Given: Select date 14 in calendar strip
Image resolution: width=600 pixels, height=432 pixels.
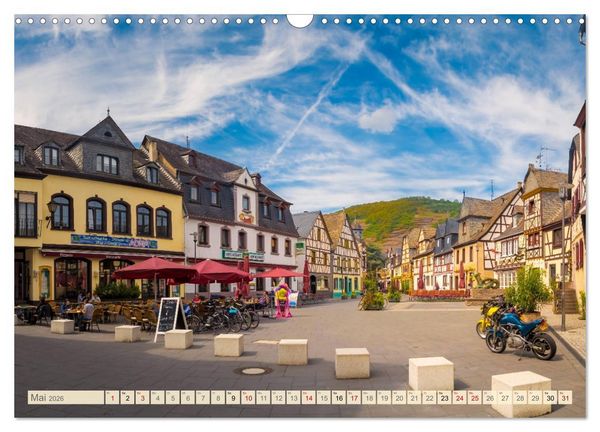Looking at the screenshot, I should tap(309, 398).
